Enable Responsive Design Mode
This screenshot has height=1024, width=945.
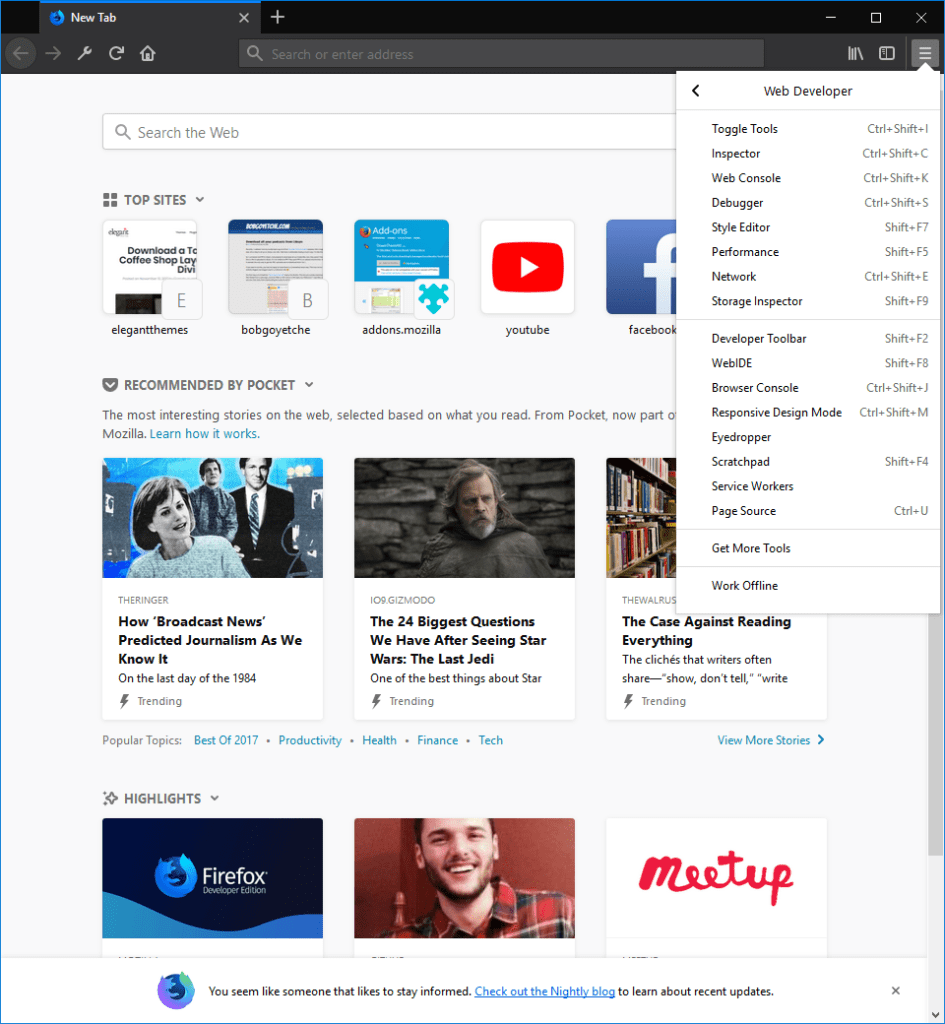click(x=777, y=412)
